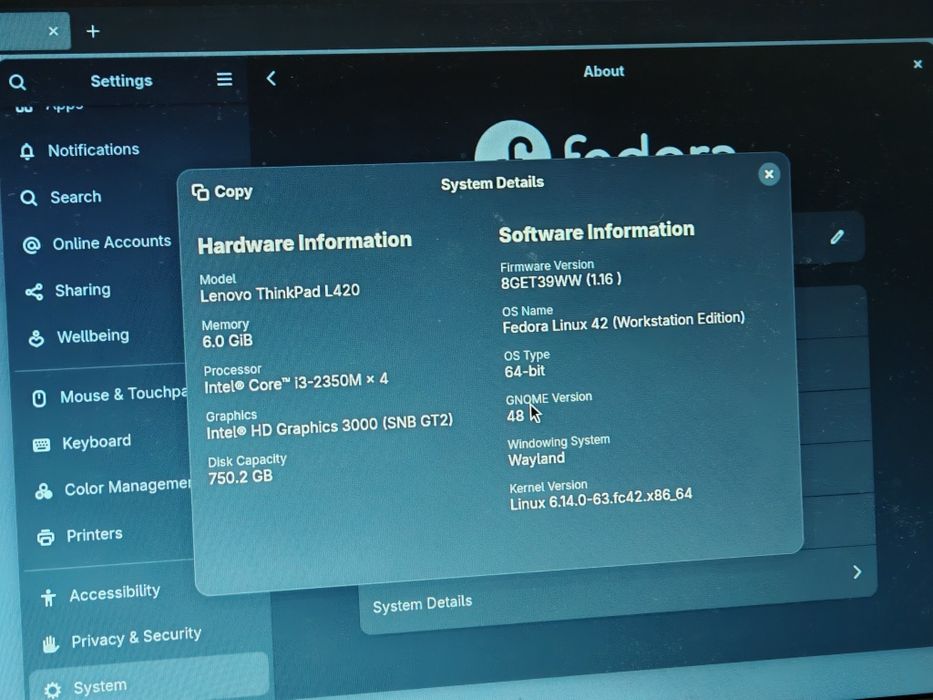This screenshot has width=933, height=700.
Task: Click the Privacy & Security hand icon
Action: pyautogui.click(x=51, y=643)
